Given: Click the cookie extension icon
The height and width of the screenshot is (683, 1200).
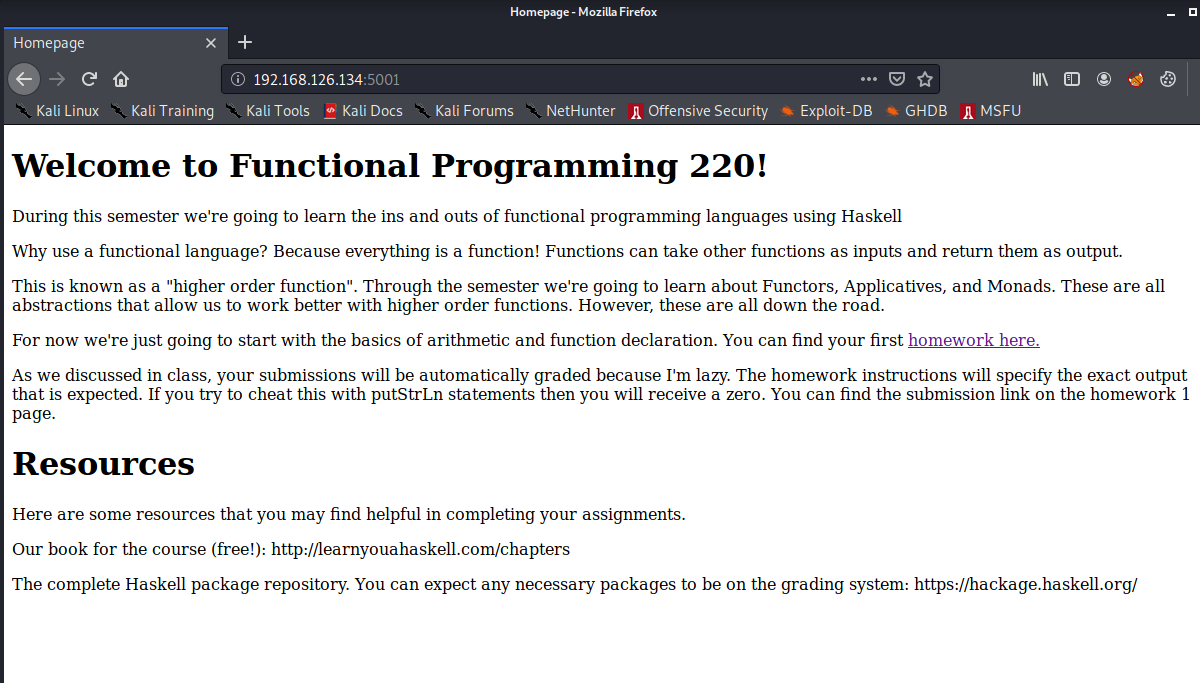Looking at the screenshot, I should [1167, 79].
